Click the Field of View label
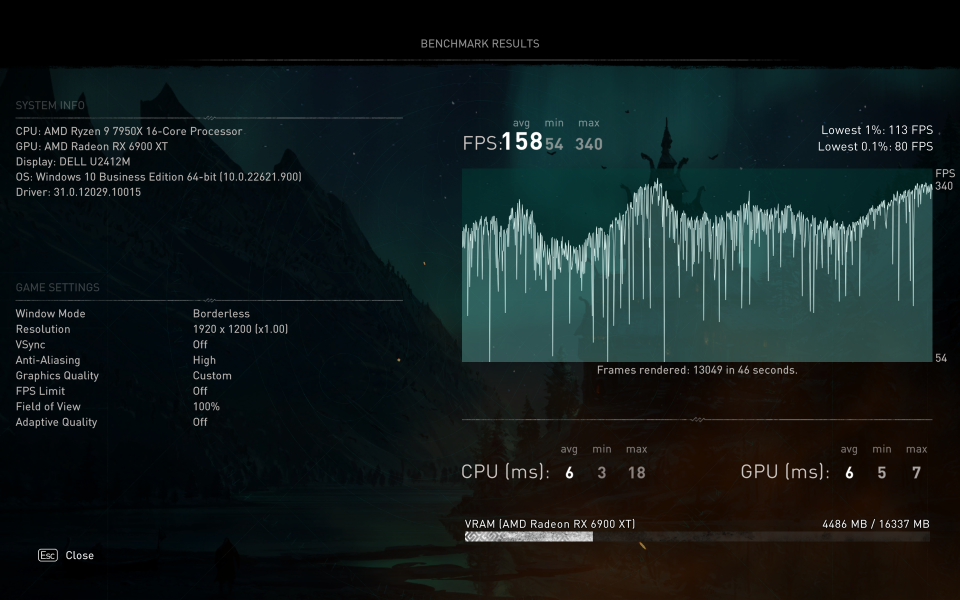960x600 pixels. coord(48,407)
